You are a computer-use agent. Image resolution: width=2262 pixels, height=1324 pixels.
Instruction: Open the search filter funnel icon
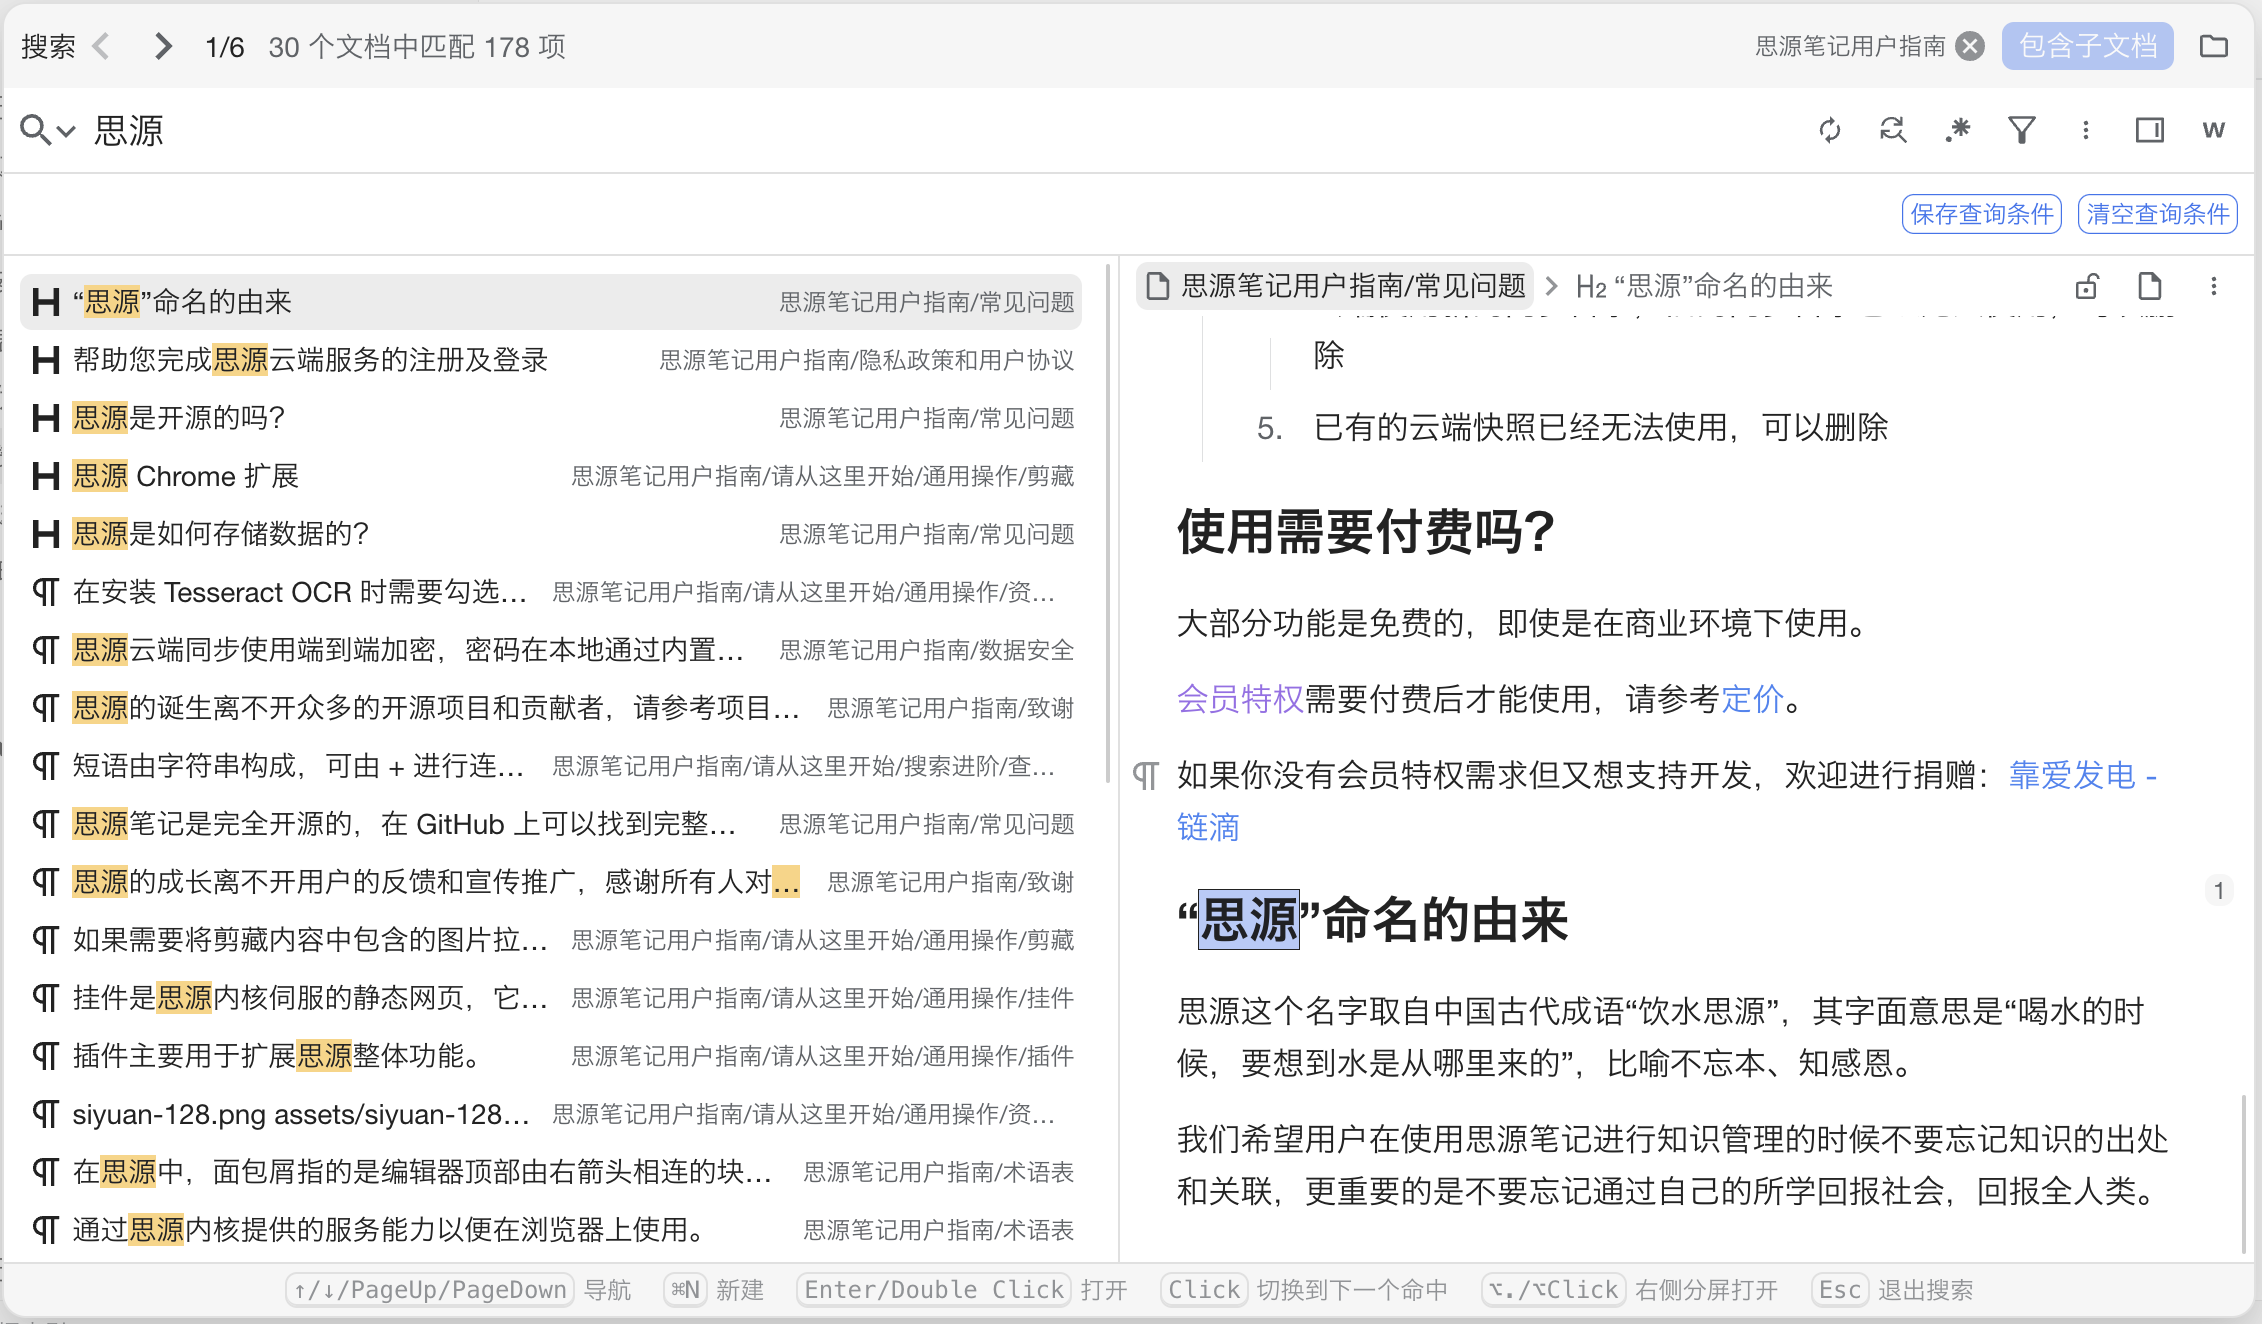[2021, 130]
